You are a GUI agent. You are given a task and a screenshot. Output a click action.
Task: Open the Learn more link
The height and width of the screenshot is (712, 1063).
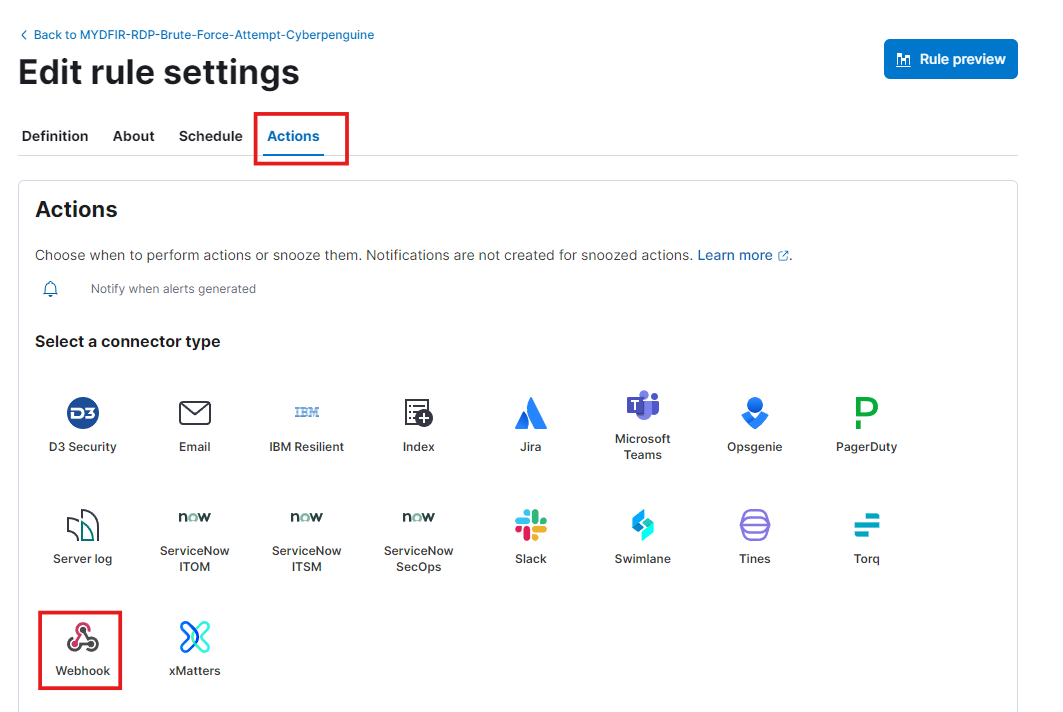point(743,256)
